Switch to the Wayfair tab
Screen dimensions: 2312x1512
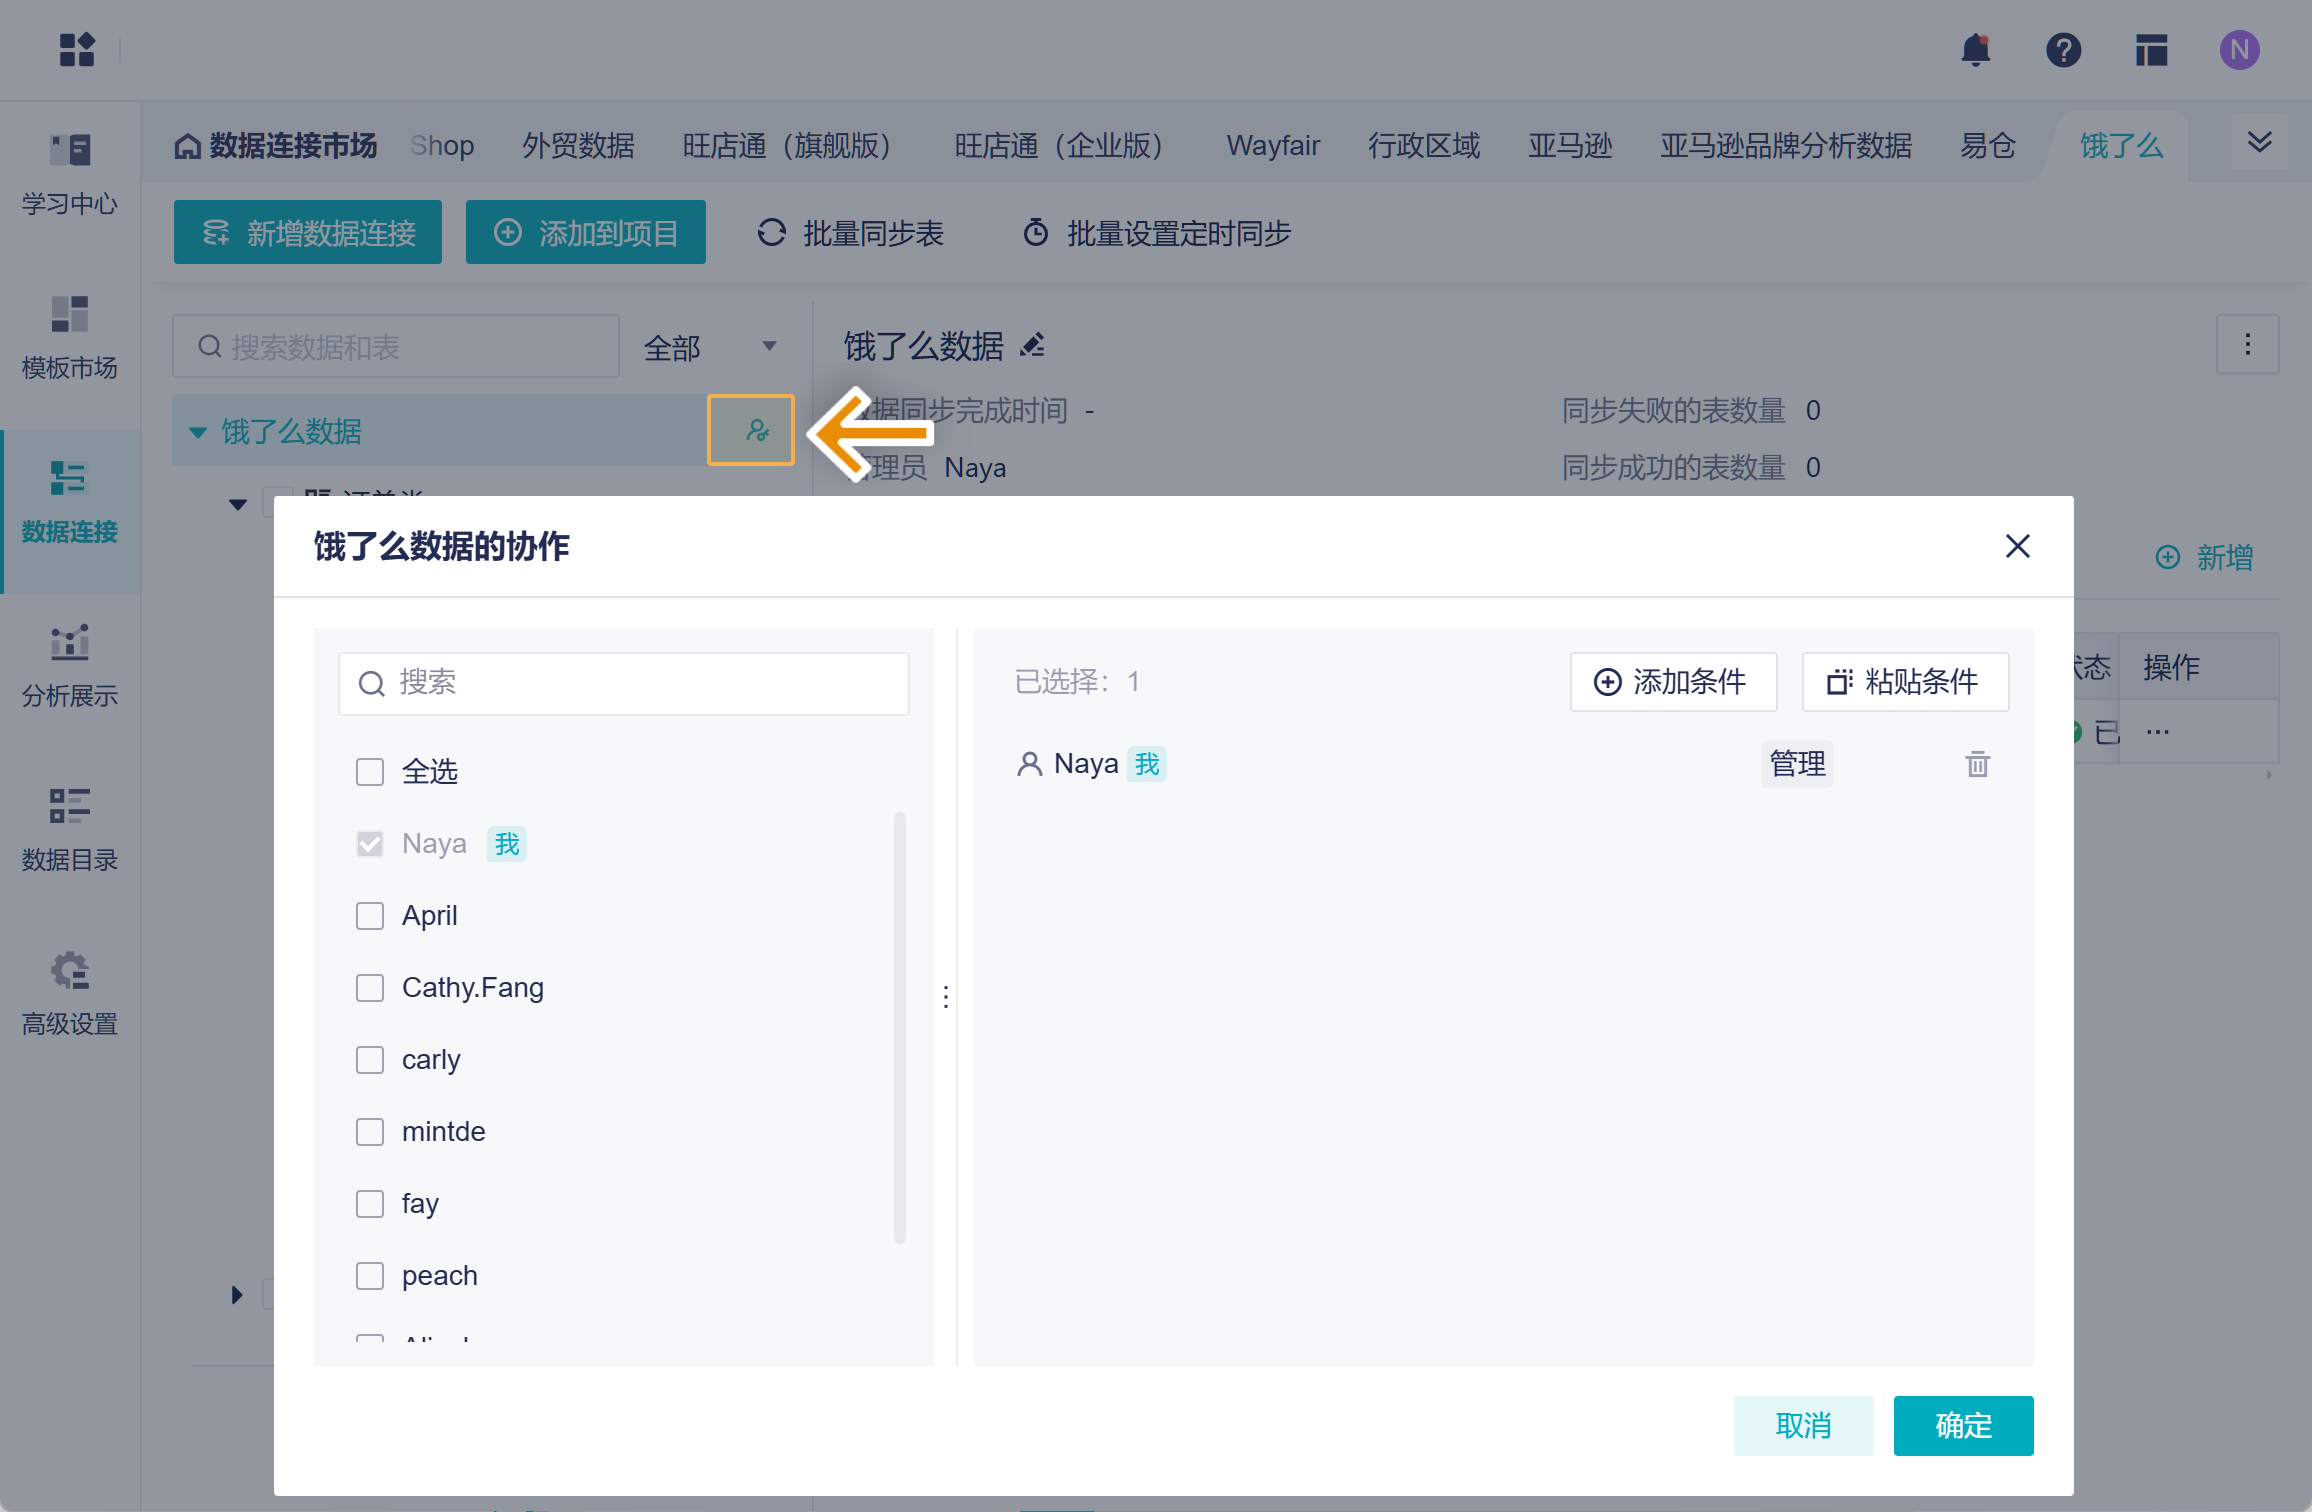click(x=1273, y=146)
